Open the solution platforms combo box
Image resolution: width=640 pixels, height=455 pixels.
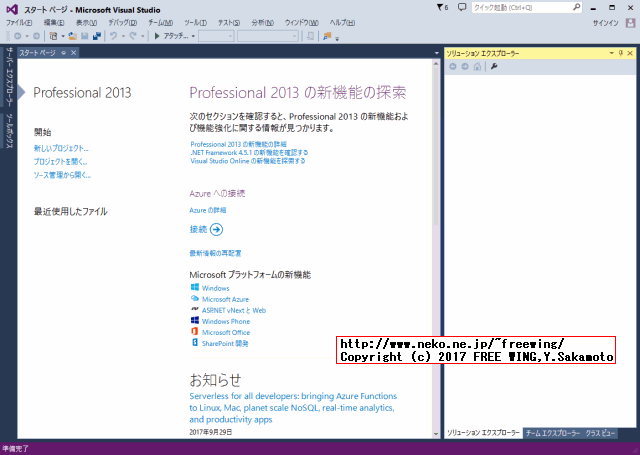[x=268, y=36]
